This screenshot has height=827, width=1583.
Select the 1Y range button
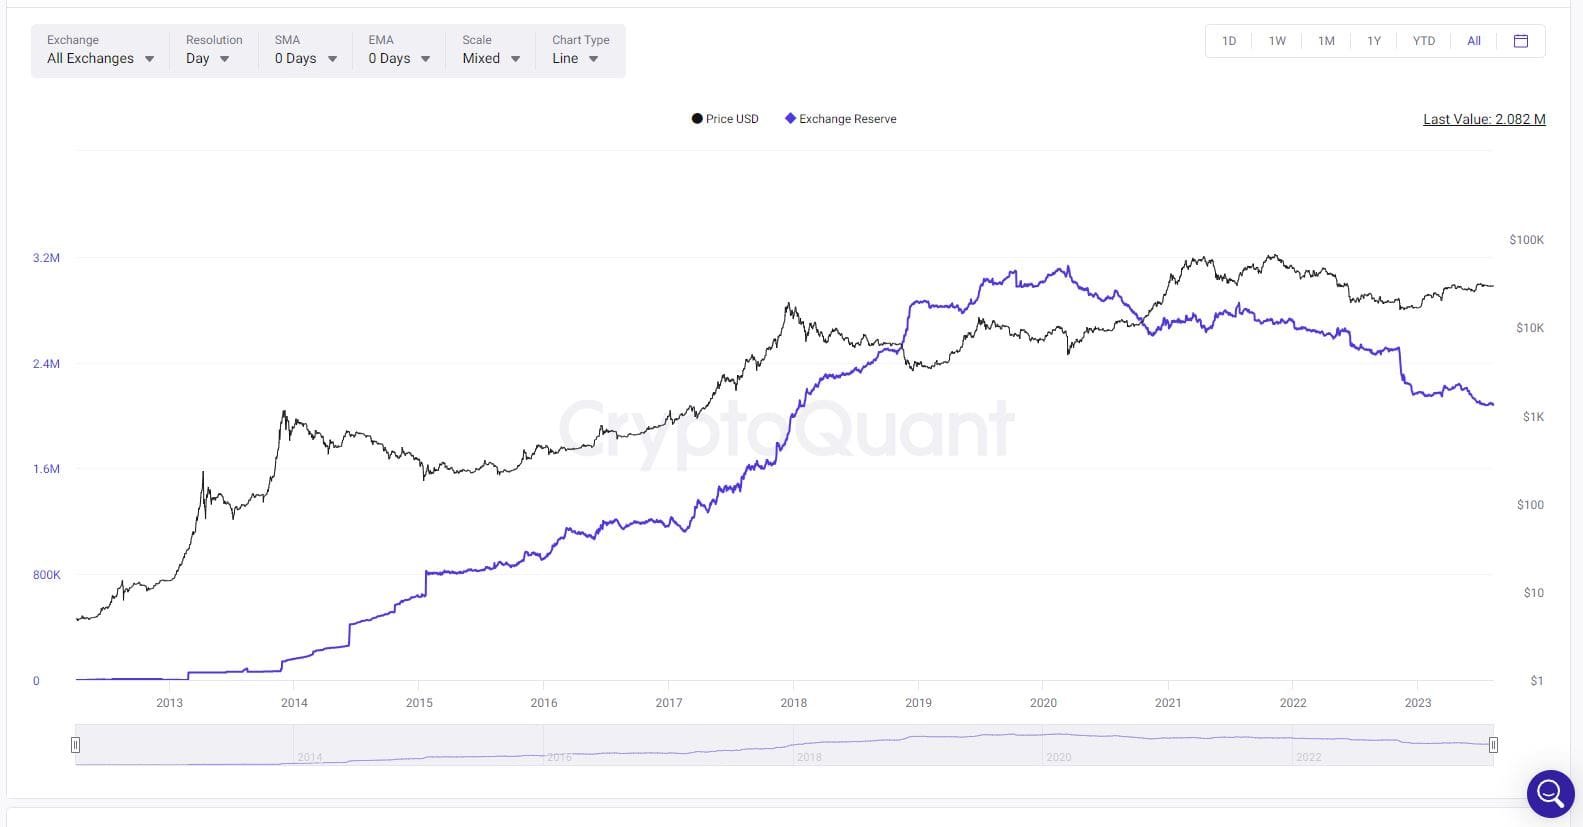1374,41
